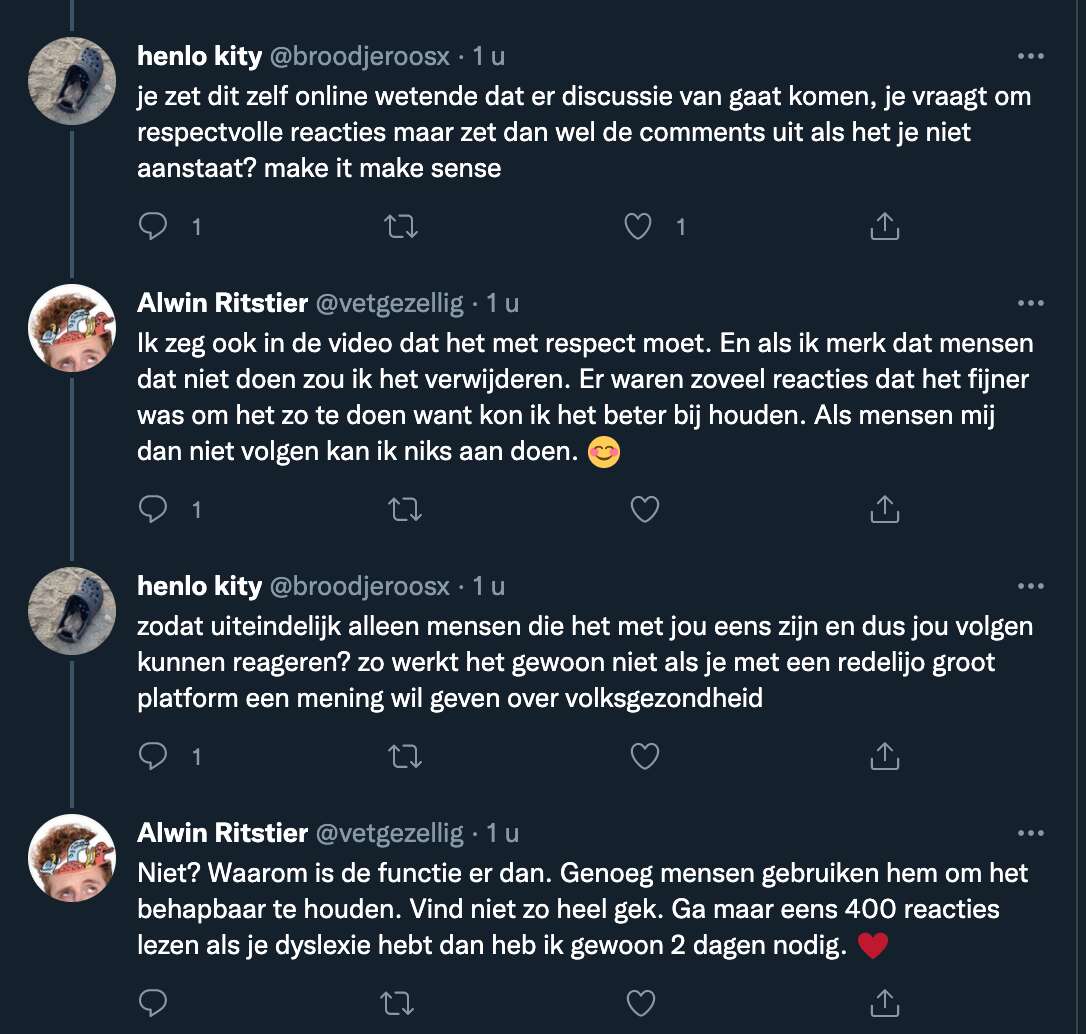This screenshot has height=1034, width=1086.
Task: Share the first henlo kity tweet
Action: 884,226
